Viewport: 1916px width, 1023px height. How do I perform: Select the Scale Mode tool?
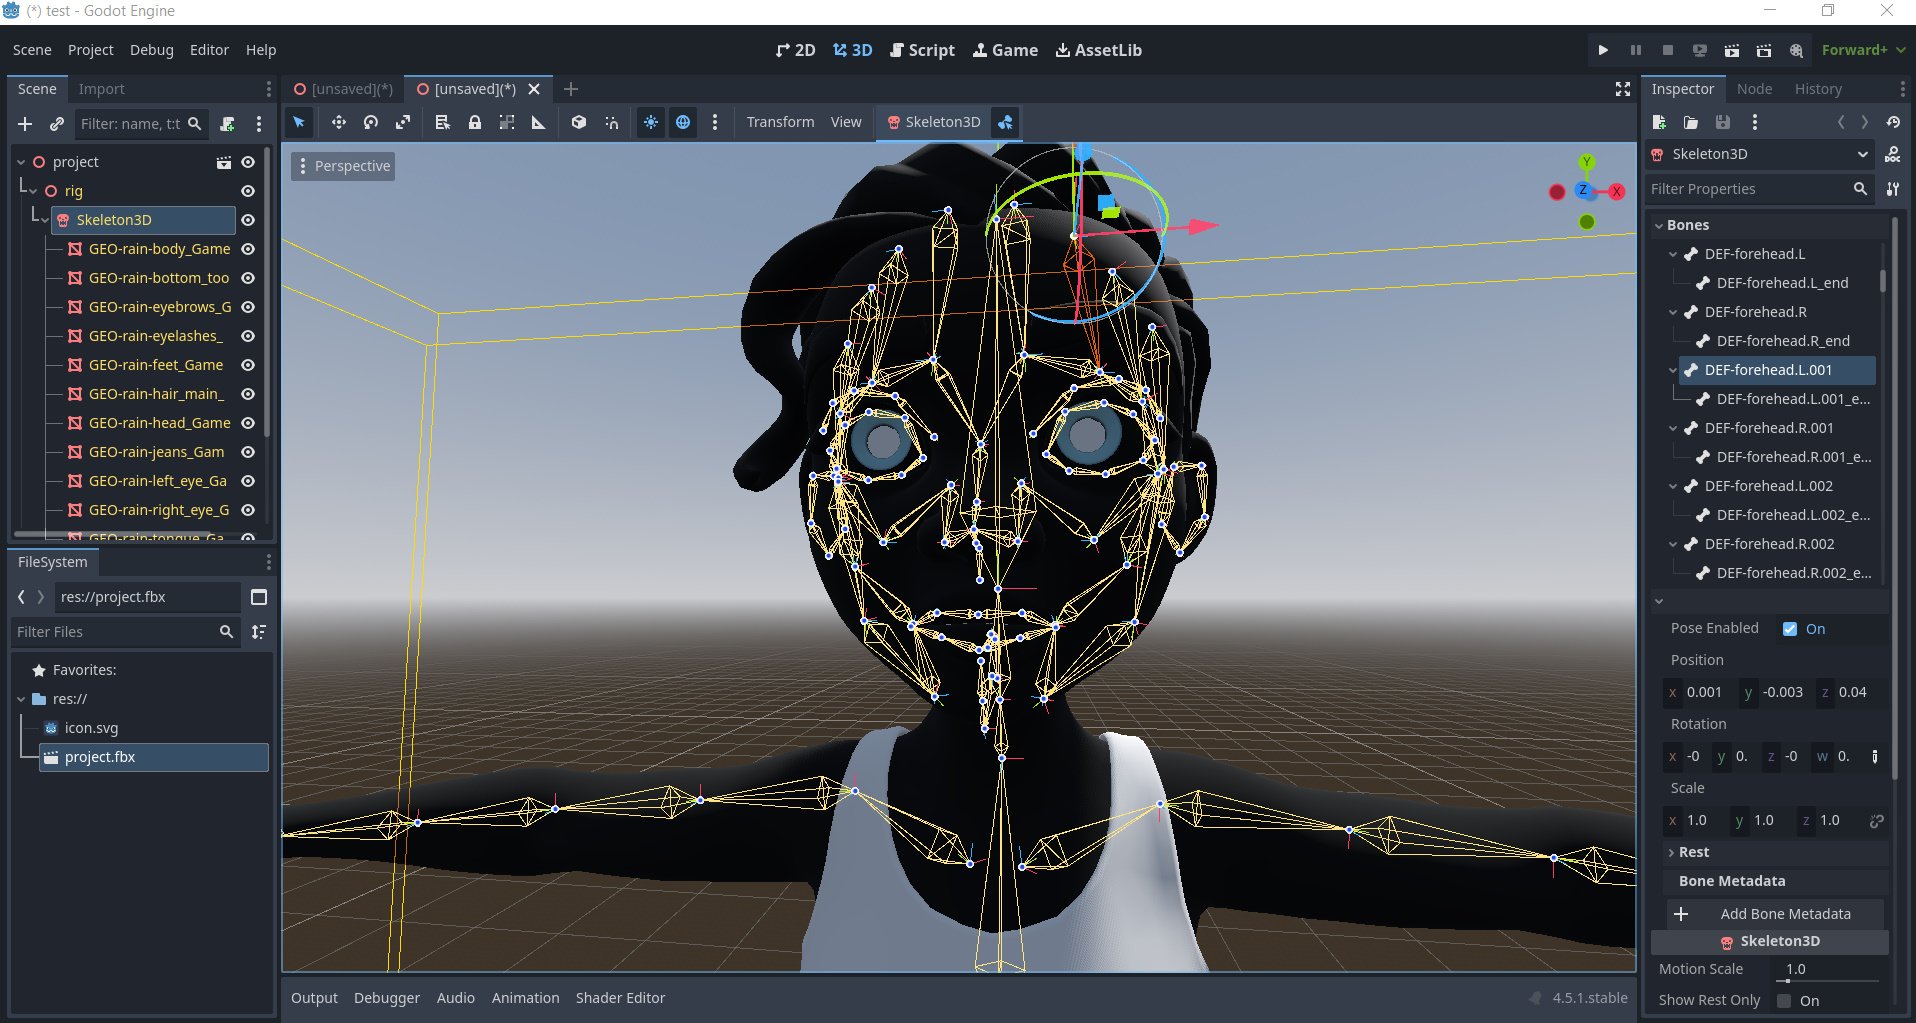403,122
